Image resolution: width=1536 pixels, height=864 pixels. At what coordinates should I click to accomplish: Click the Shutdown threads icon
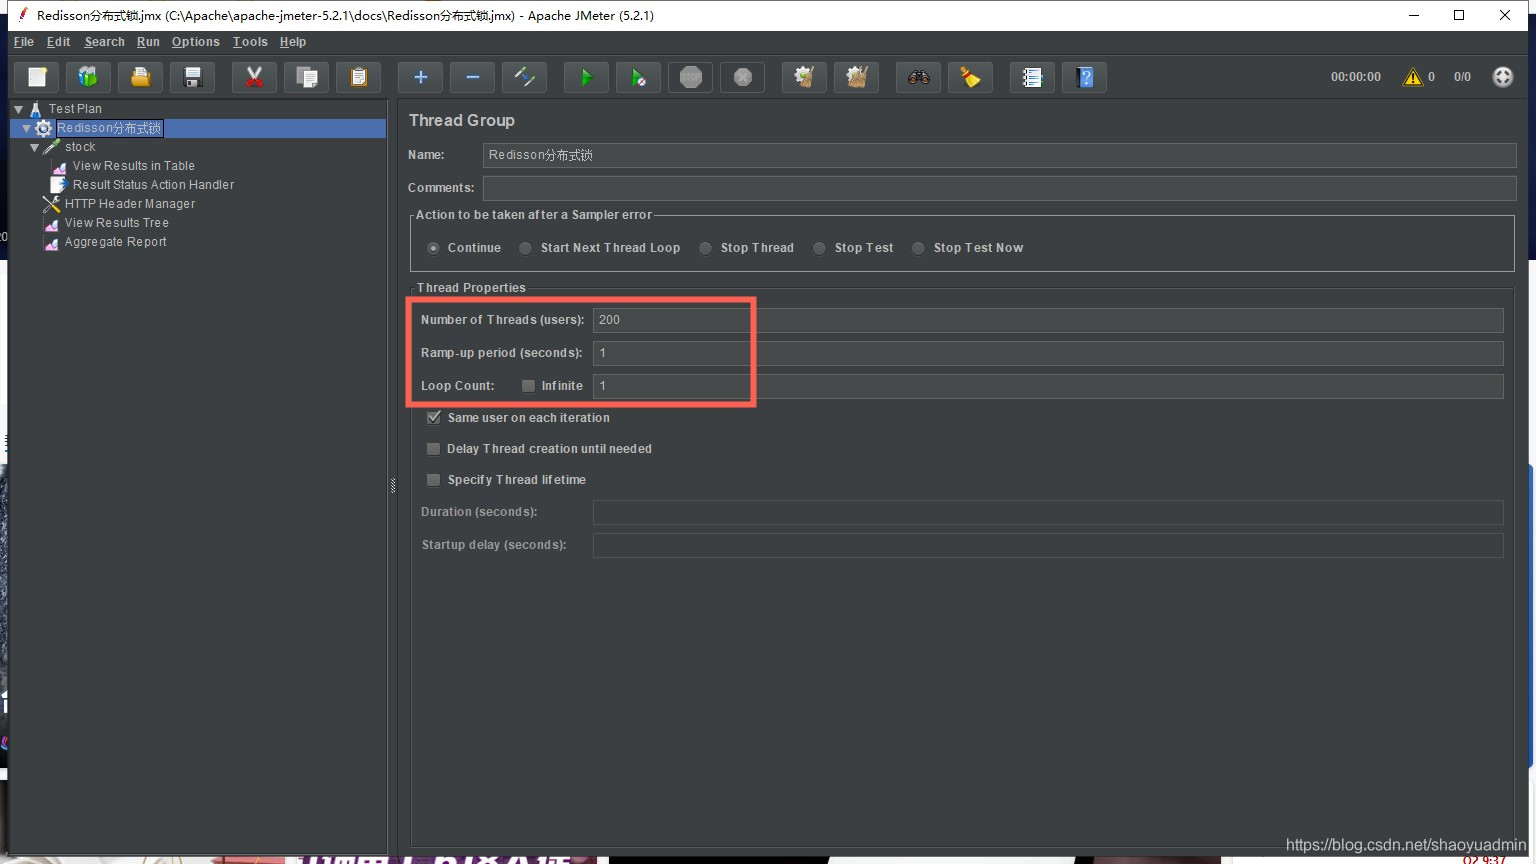click(x=743, y=77)
